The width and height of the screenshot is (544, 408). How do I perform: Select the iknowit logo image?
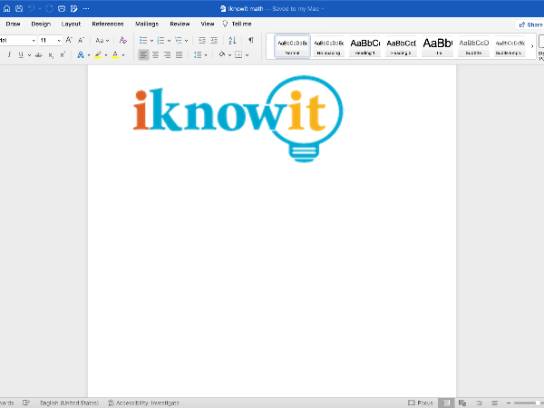[x=238, y=119]
